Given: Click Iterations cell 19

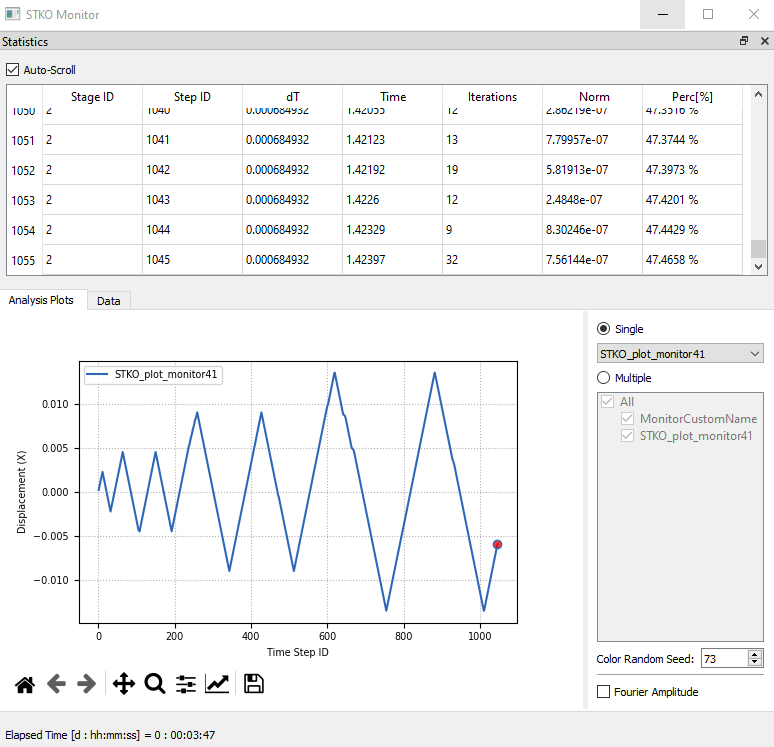Looking at the screenshot, I should pos(492,170).
